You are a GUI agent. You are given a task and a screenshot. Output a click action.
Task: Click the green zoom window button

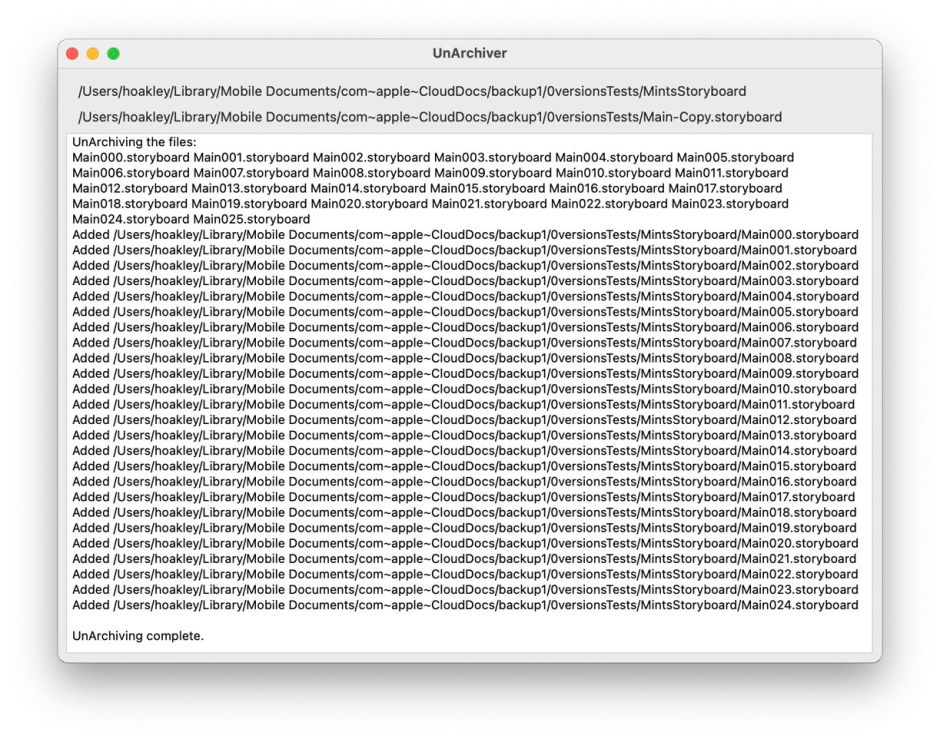click(x=113, y=54)
